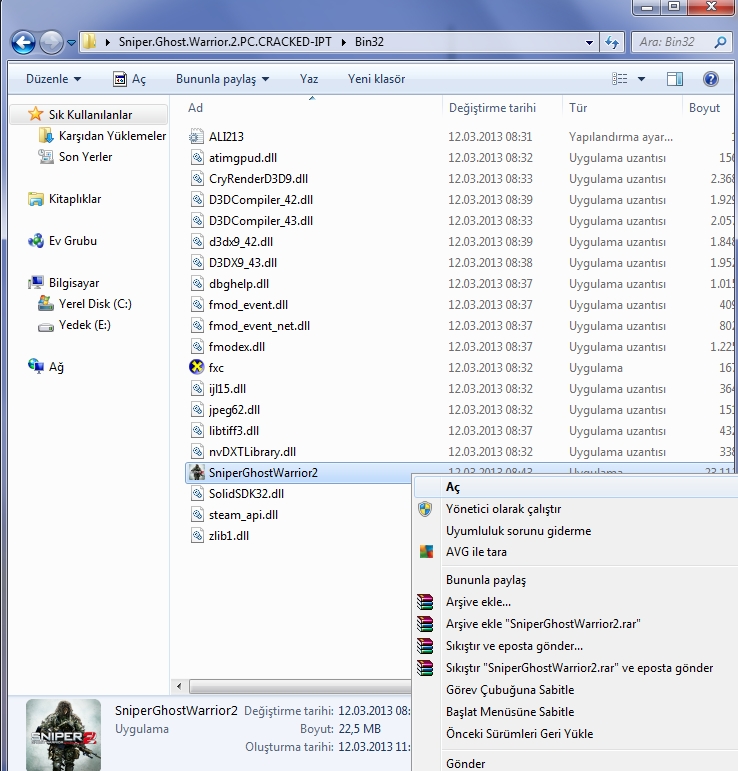Choose Aç in the context menu
The height and width of the screenshot is (771, 738).
(575, 487)
